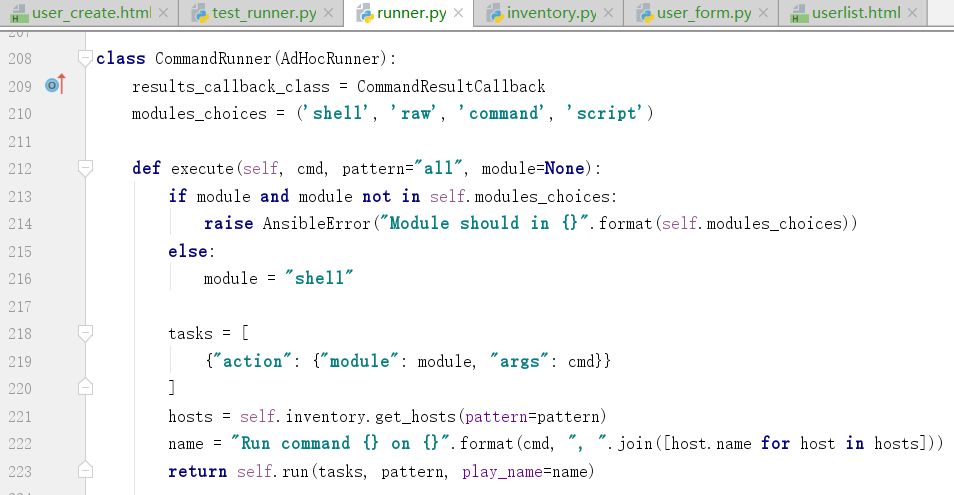Viewport: 954px width, 495px height.
Task: Click the HTML file icon on user_create.html tab
Action: pyautogui.click(x=19, y=13)
